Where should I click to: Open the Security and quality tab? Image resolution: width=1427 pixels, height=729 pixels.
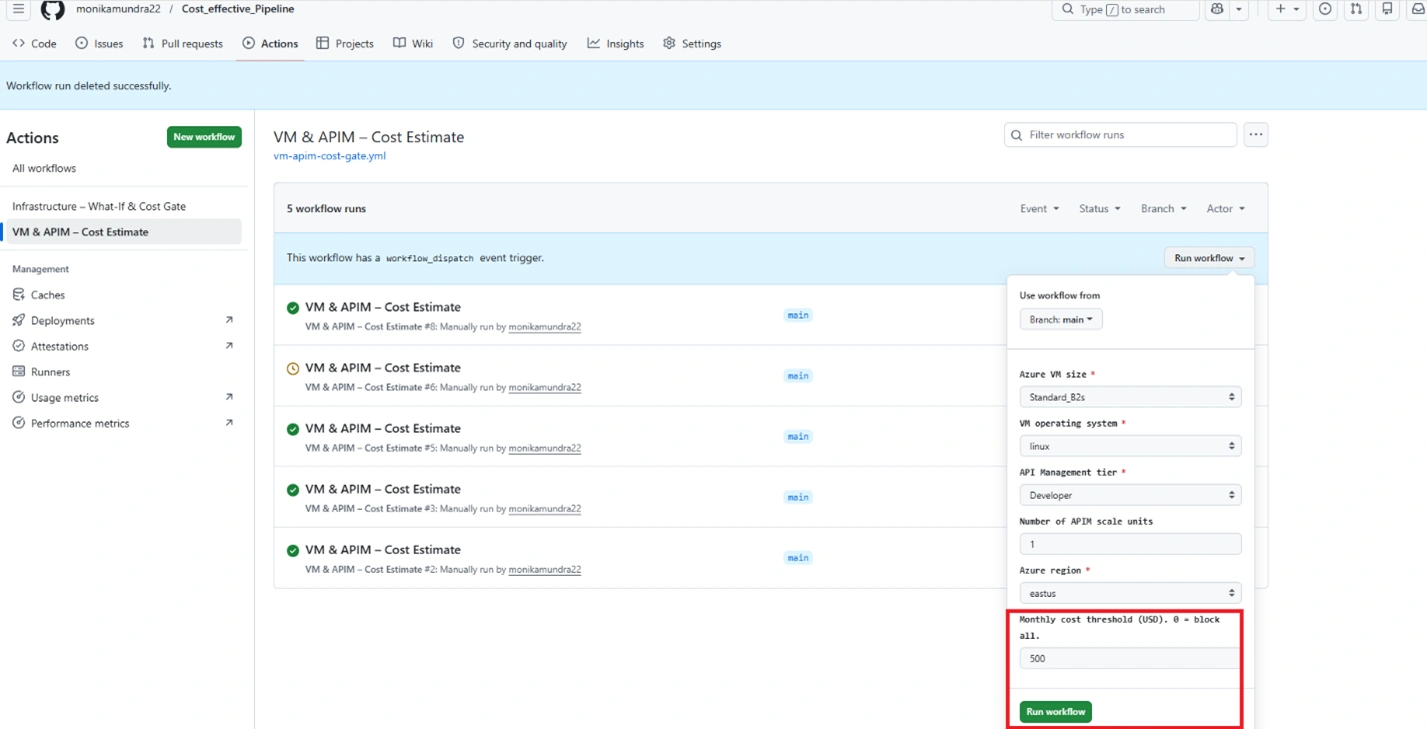(509, 44)
